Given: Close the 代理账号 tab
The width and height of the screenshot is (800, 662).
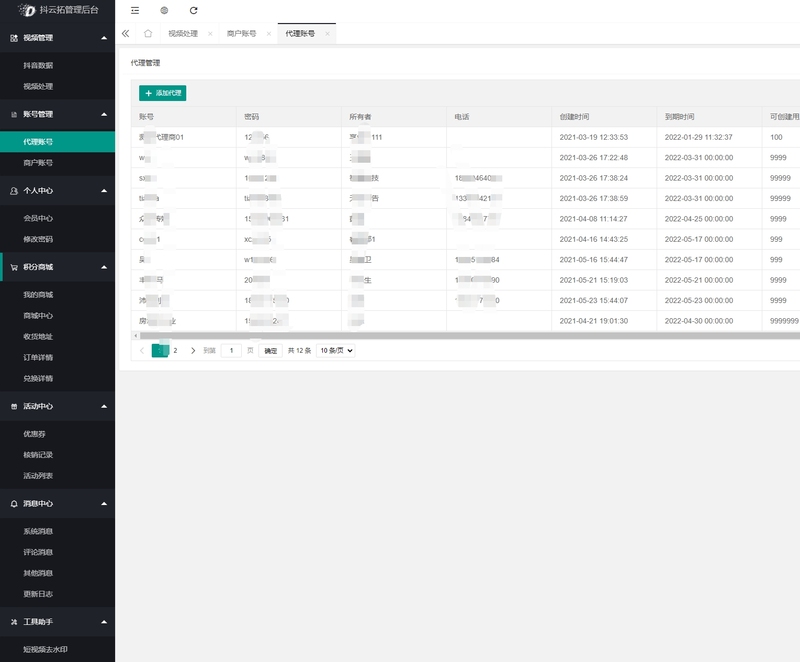Looking at the screenshot, I should pos(327,34).
